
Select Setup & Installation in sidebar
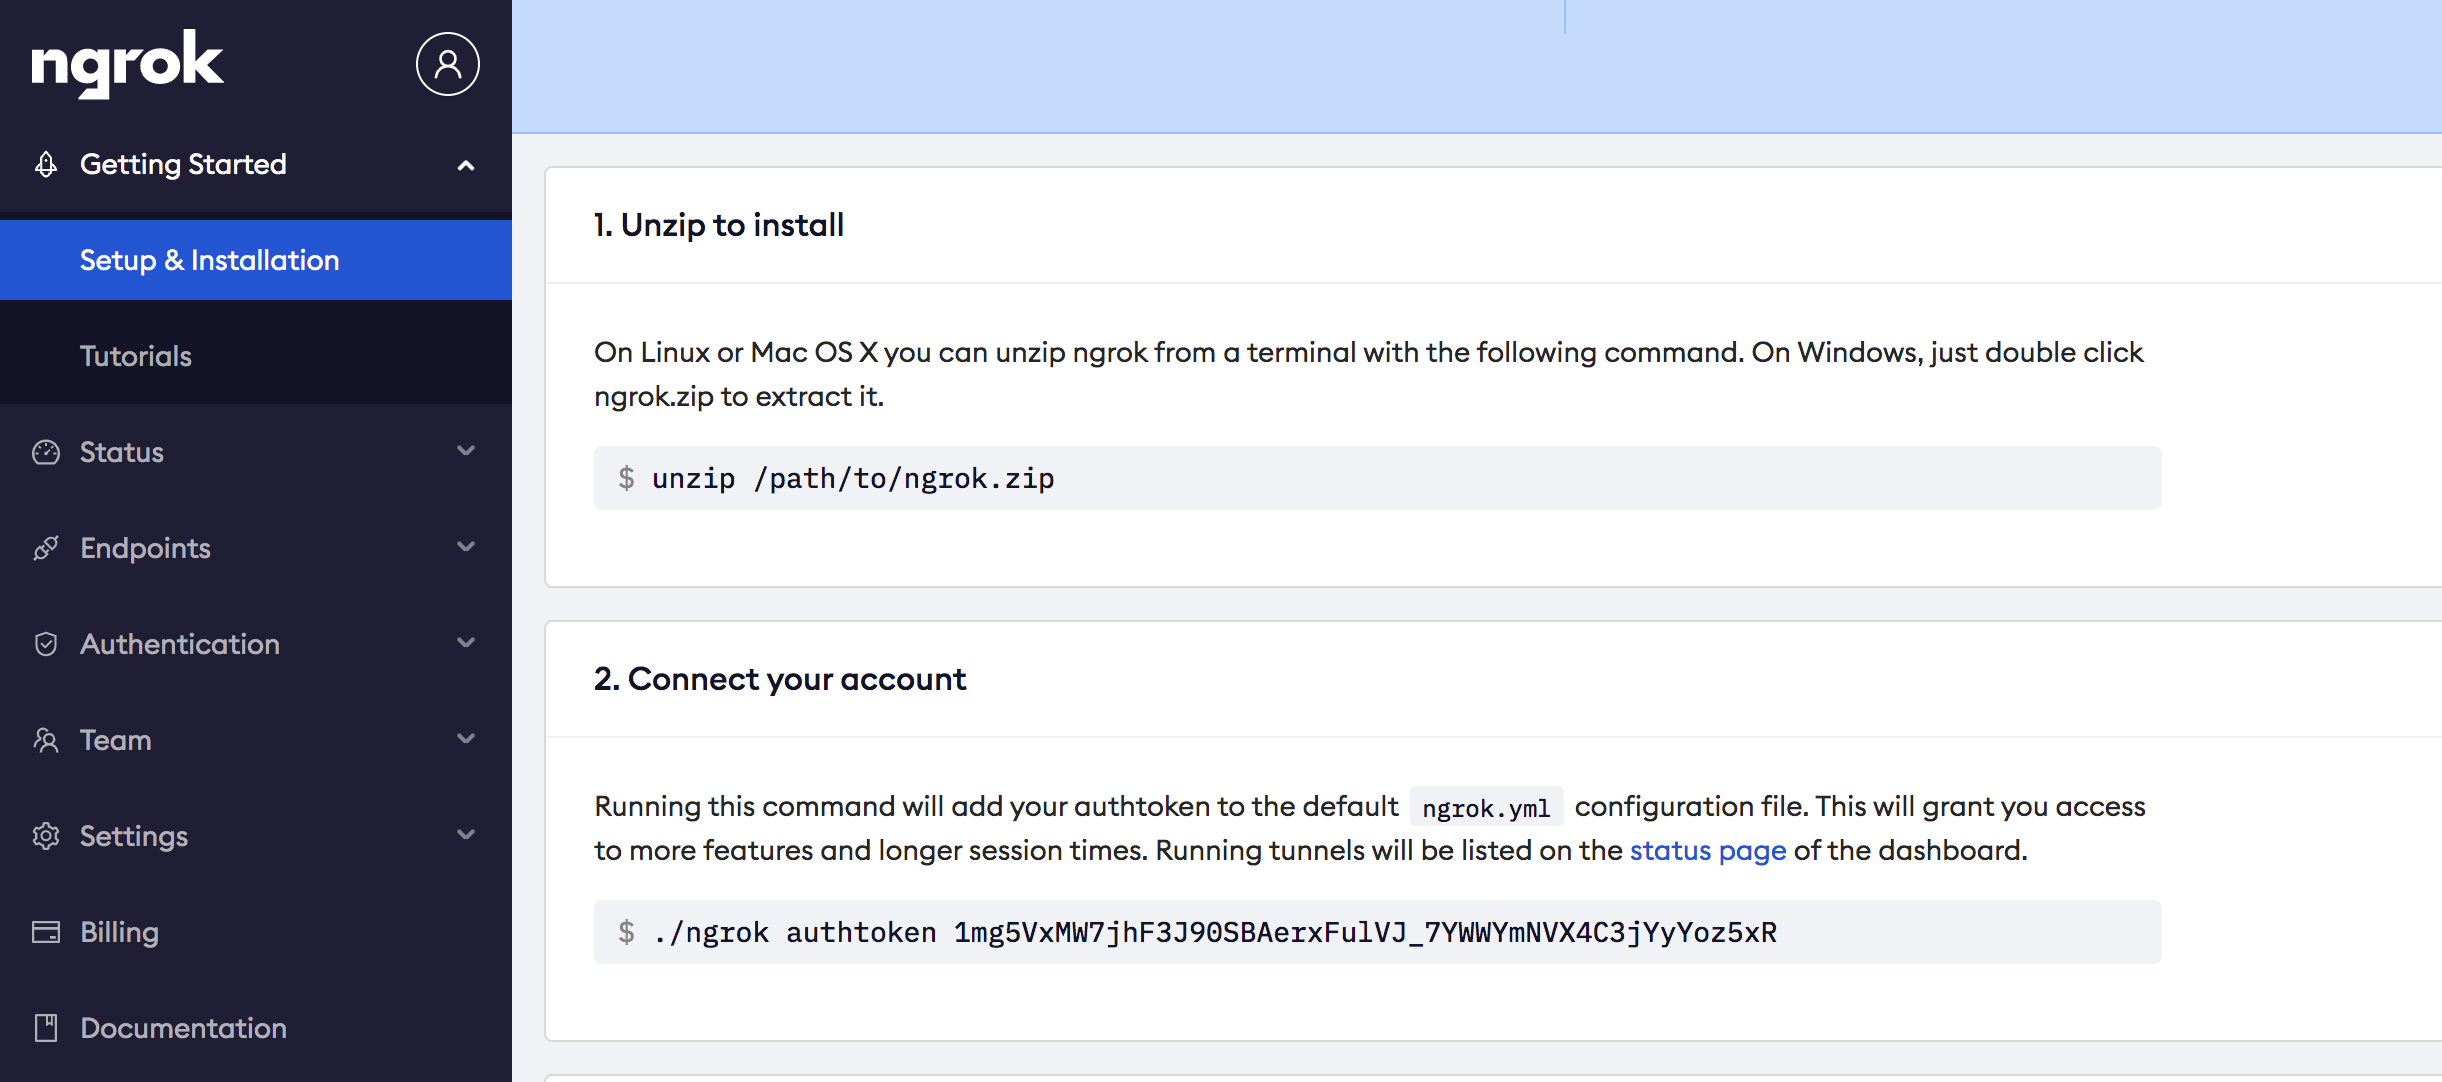[x=256, y=260]
